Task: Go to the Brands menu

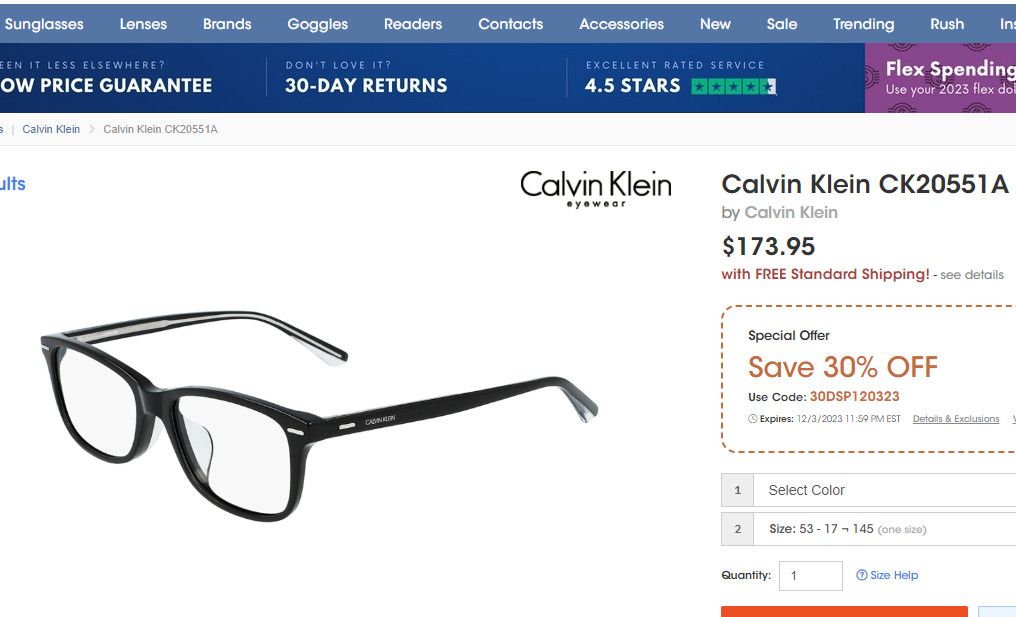Action: [x=227, y=24]
